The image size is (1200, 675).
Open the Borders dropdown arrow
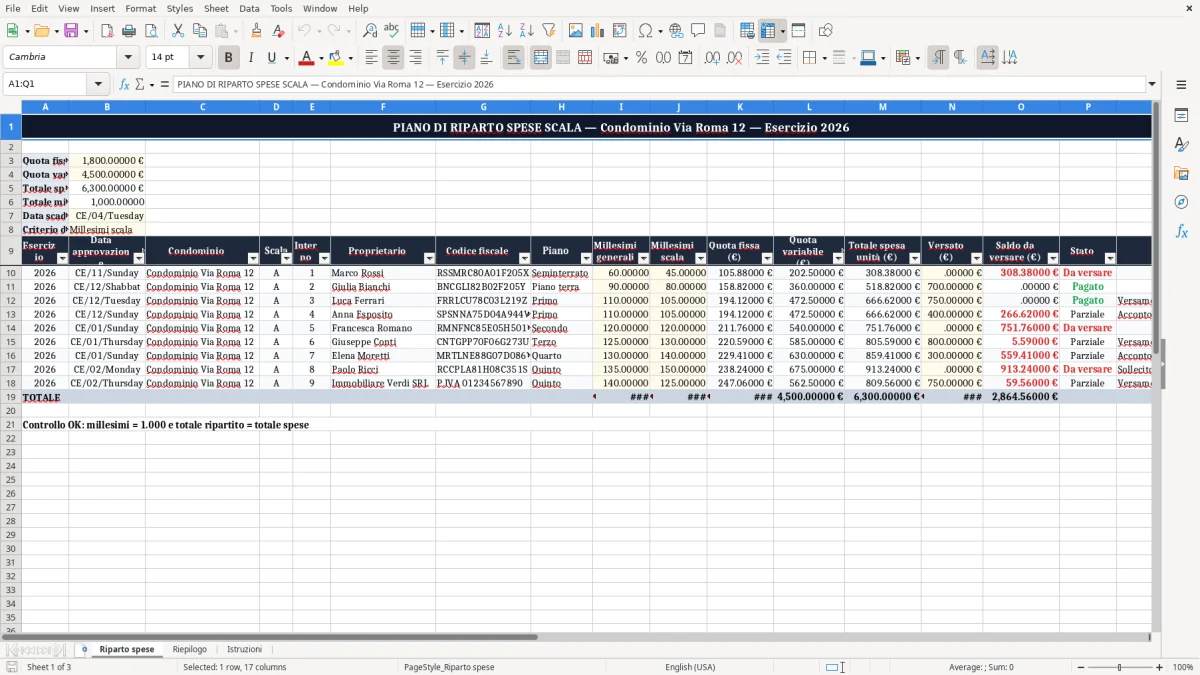[827, 58]
